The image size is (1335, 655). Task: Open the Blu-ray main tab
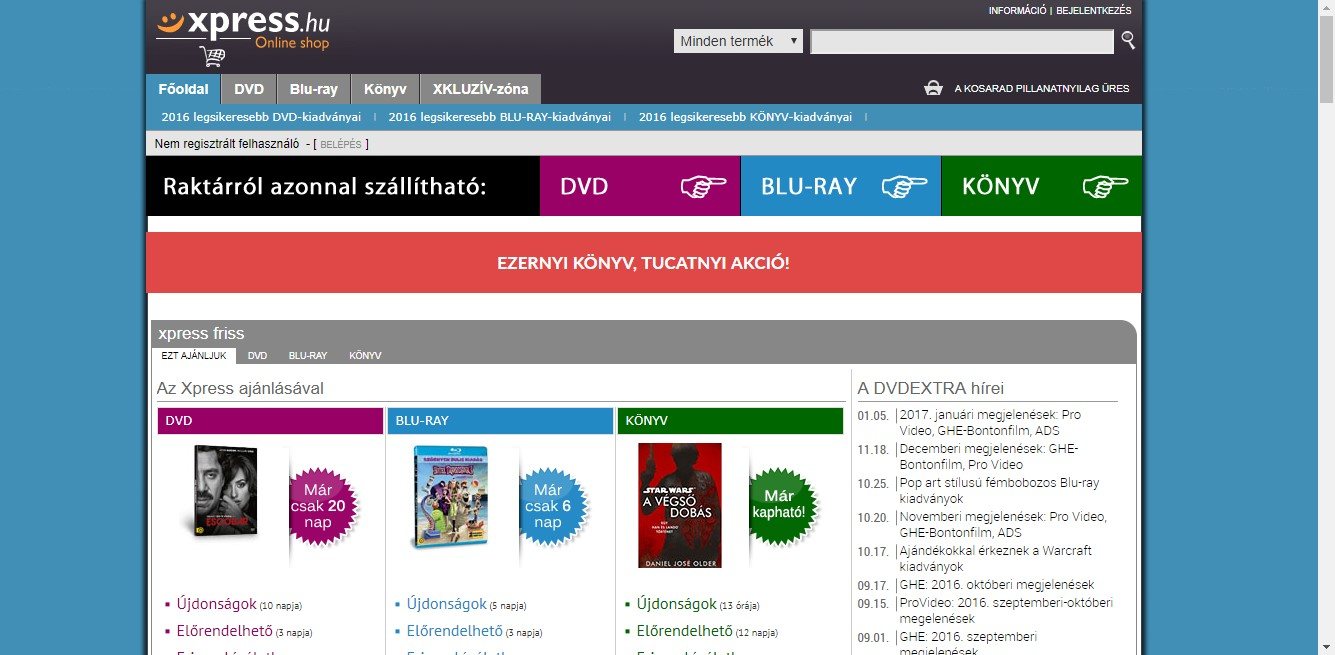[314, 89]
